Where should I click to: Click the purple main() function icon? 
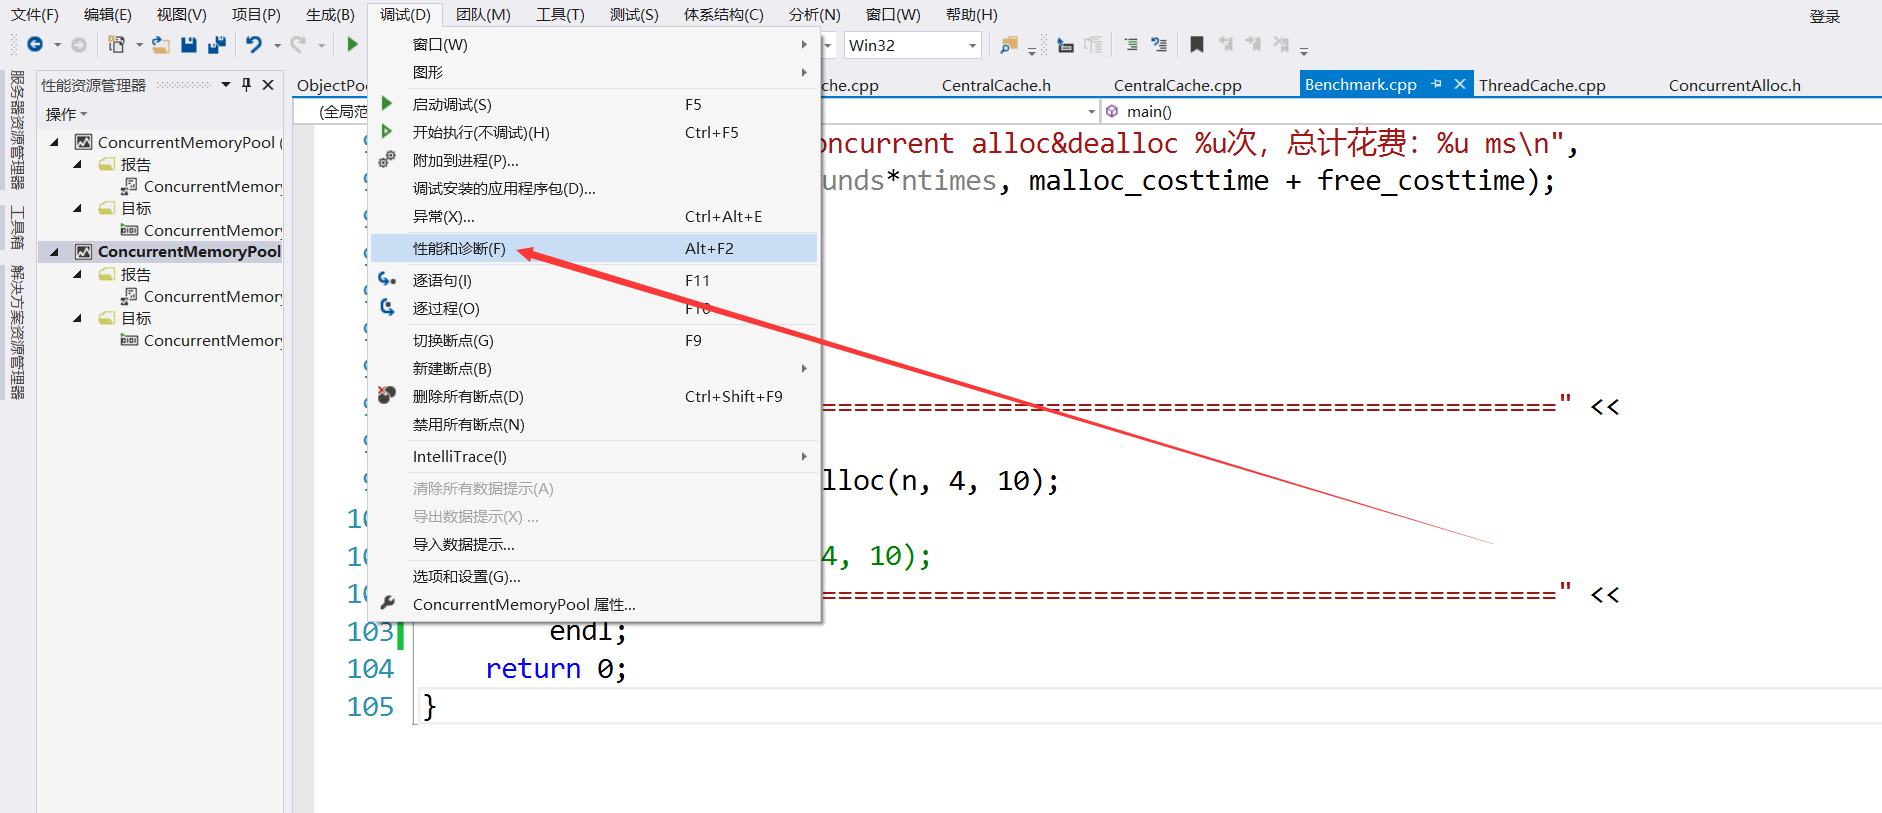tap(1112, 111)
